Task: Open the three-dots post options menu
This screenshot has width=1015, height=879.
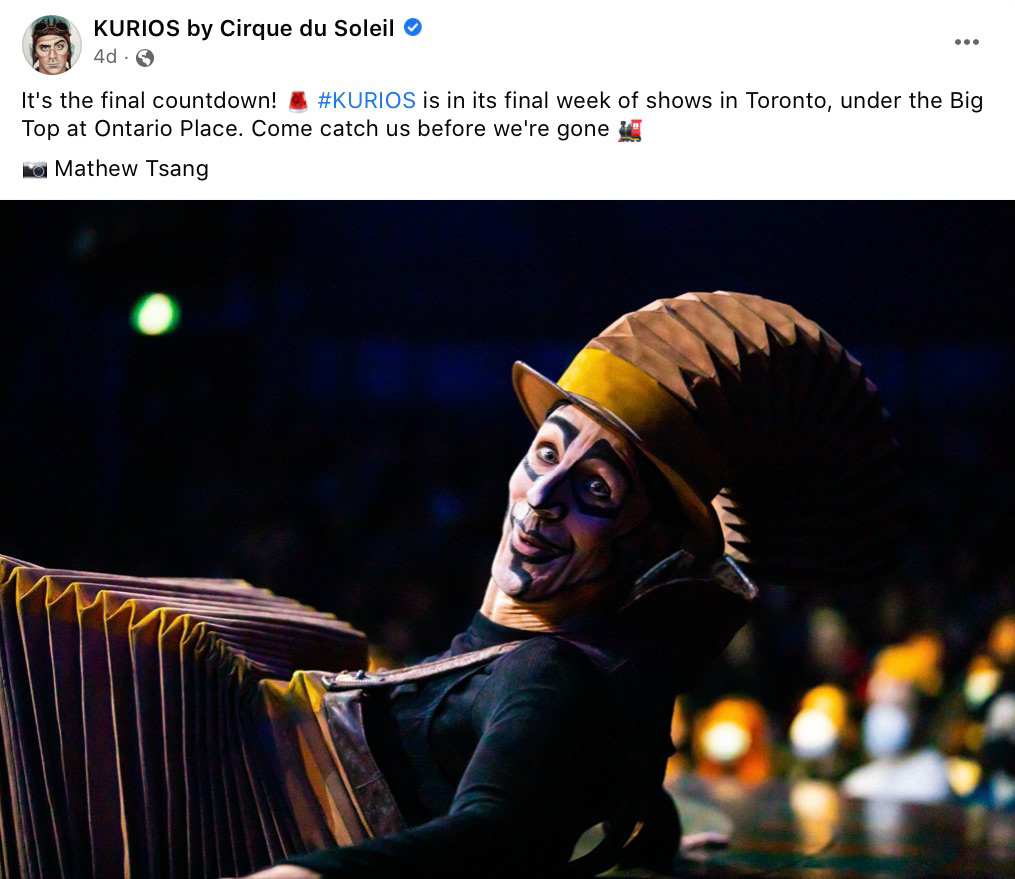Action: [966, 42]
